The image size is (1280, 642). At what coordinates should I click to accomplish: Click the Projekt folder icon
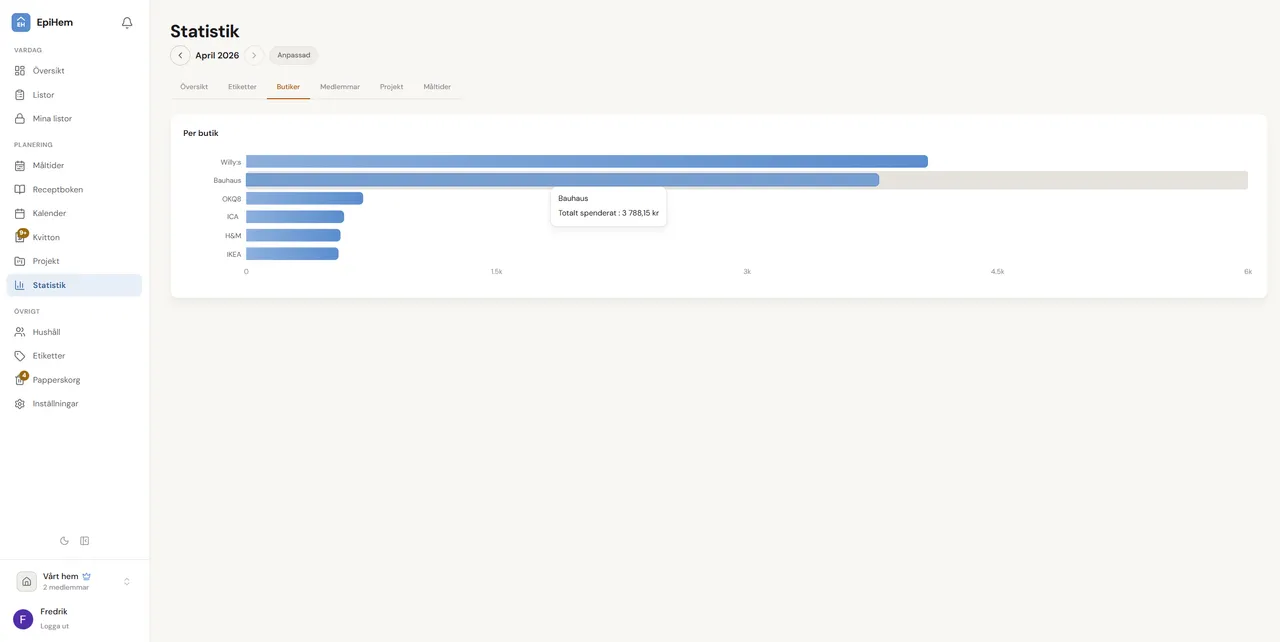(x=20, y=261)
